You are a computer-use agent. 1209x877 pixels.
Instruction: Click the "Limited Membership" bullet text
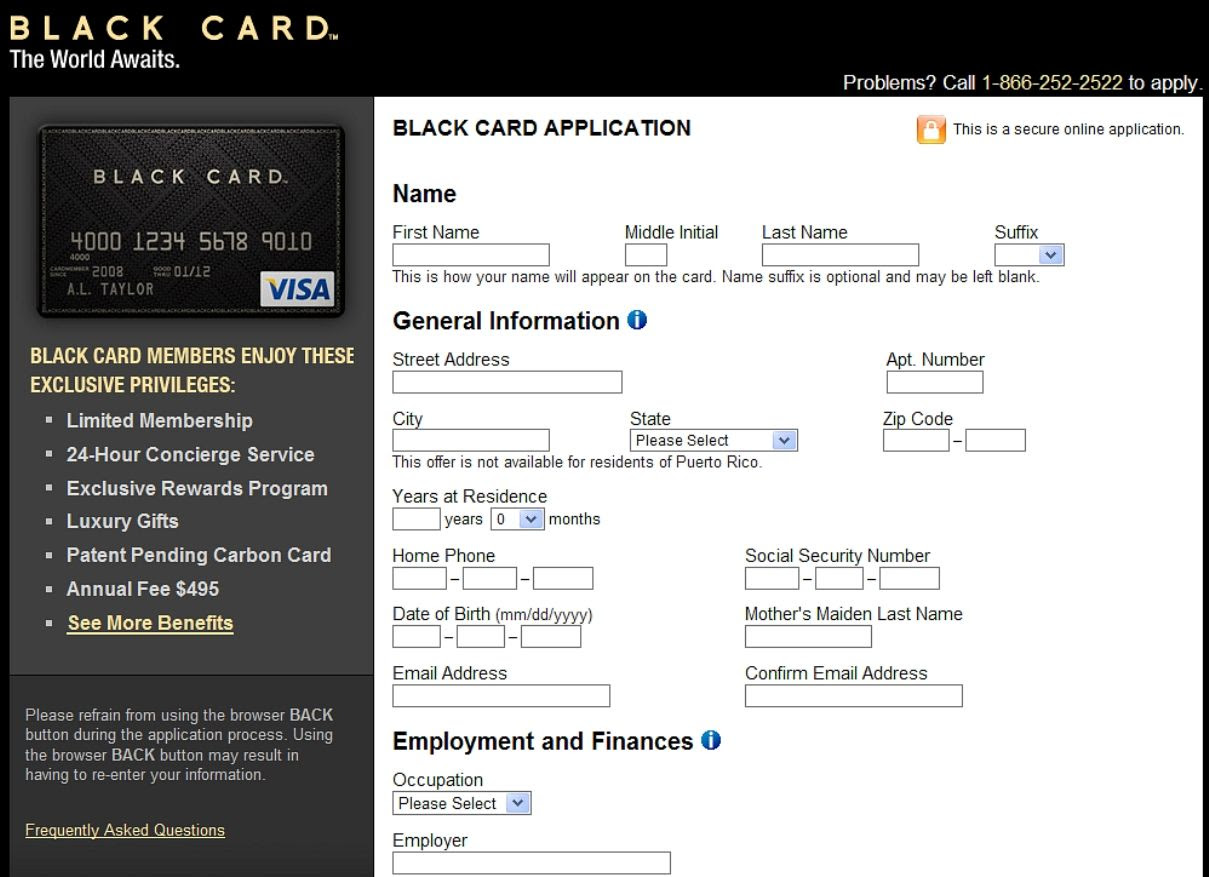point(160,421)
